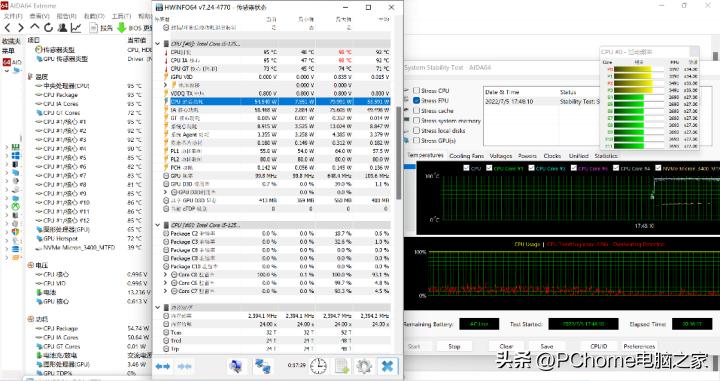Click the 功耗 power section icon in AIDA64
The height and width of the screenshot is (381, 720).
(x=30, y=319)
